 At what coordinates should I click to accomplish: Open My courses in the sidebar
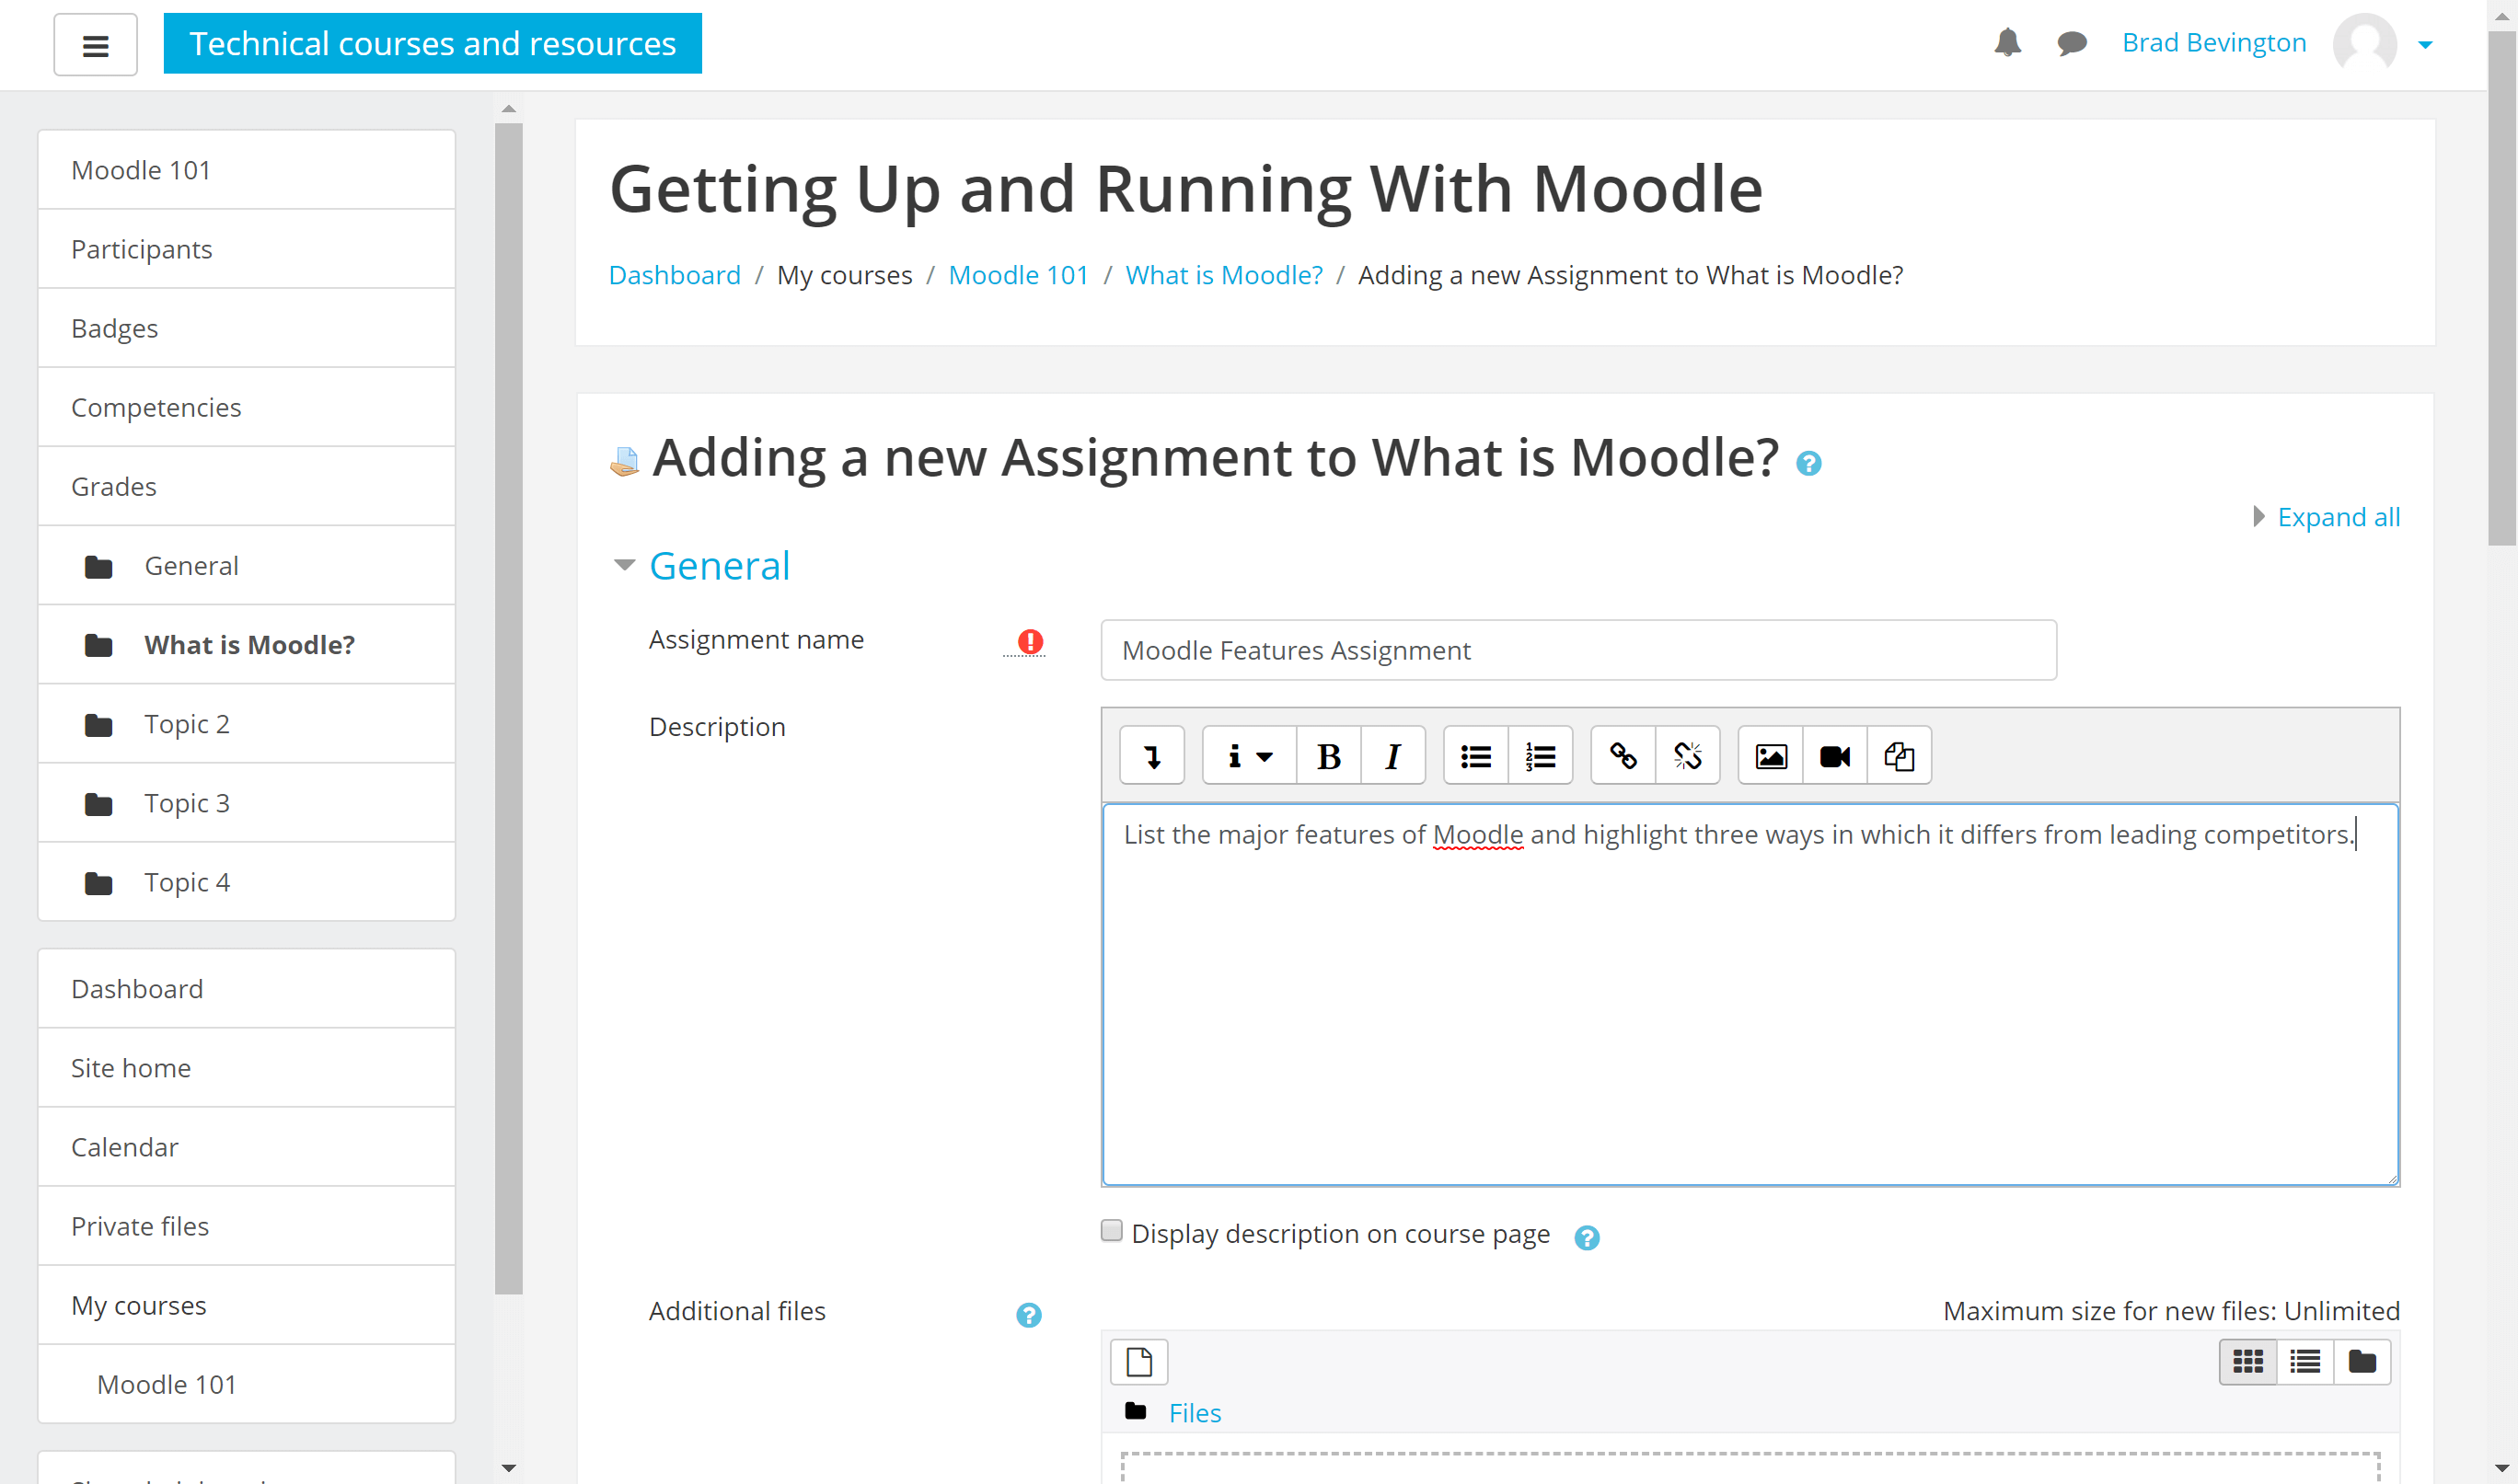(x=246, y=1305)
